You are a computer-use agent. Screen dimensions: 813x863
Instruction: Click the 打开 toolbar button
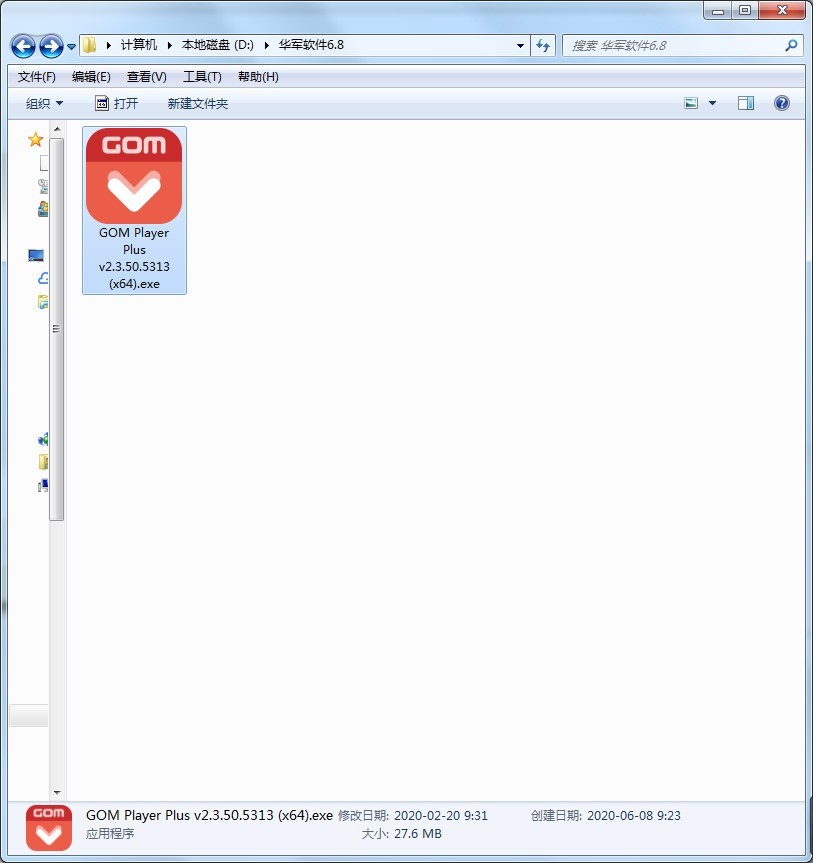pyautogui.click(x=117, y=103)
